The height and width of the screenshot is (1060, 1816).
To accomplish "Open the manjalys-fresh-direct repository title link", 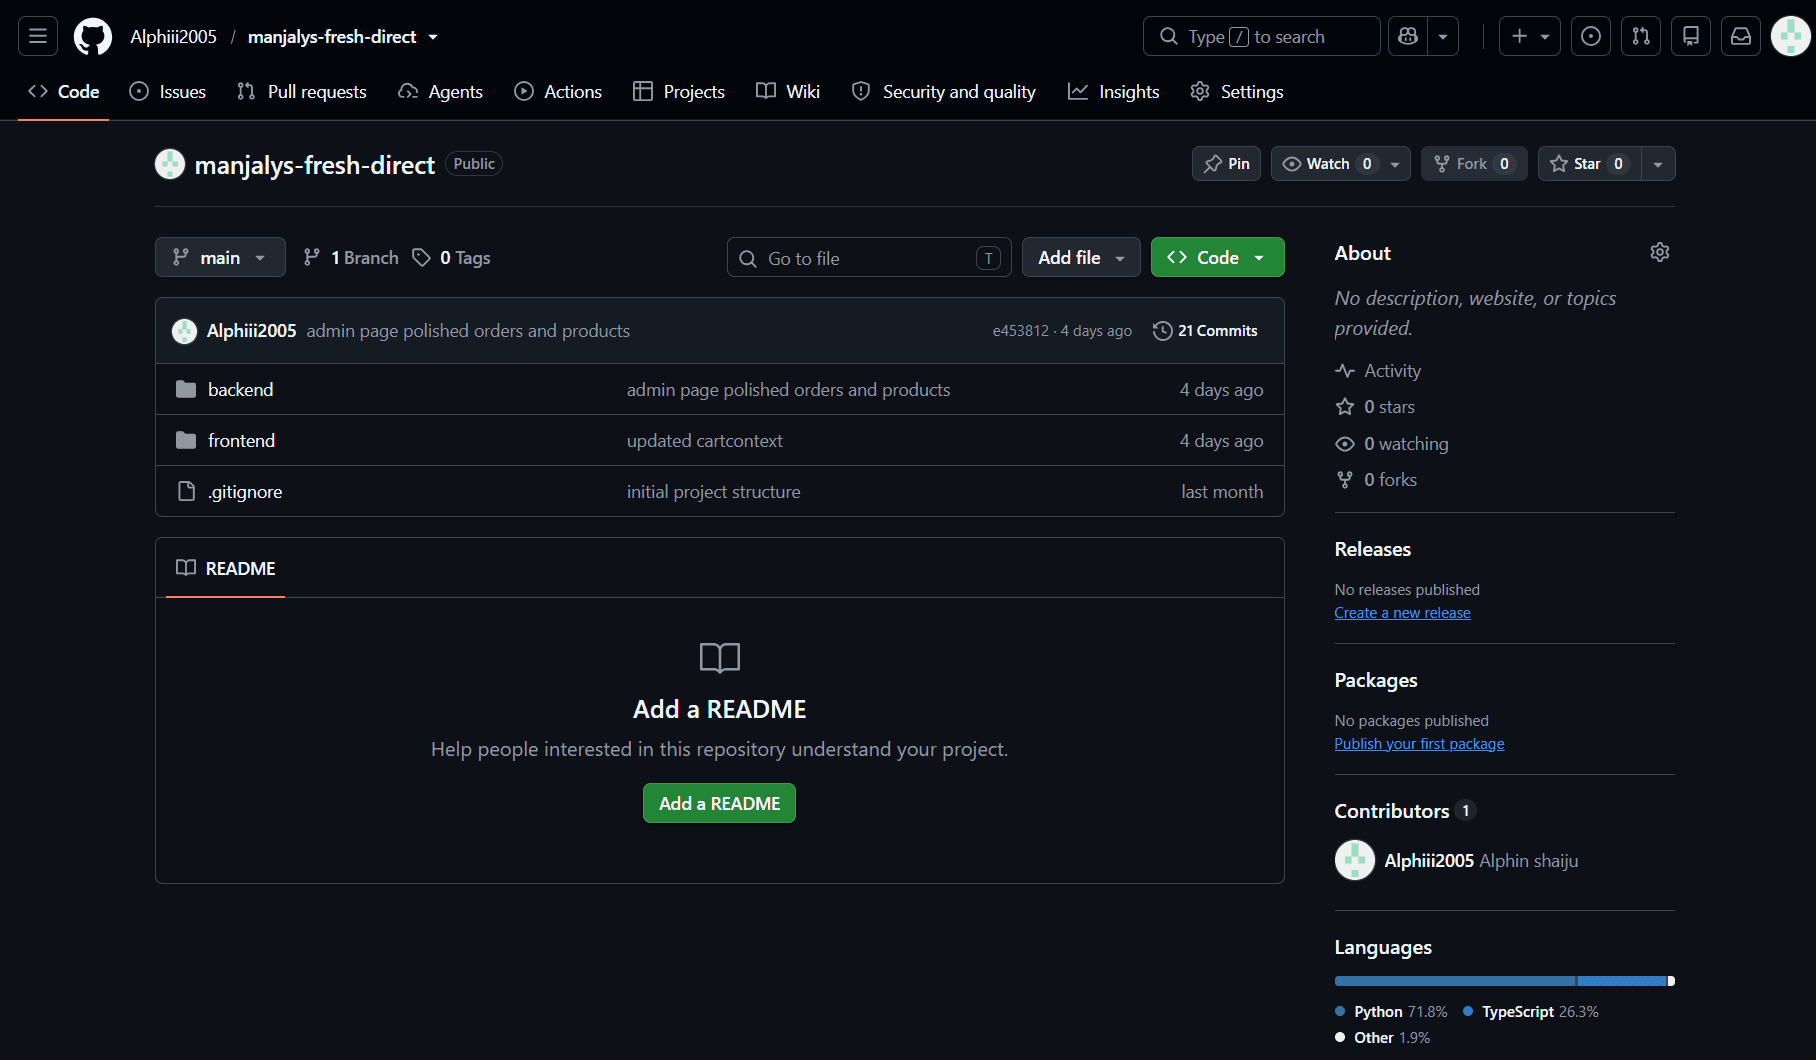I will [x=315, y=165].
